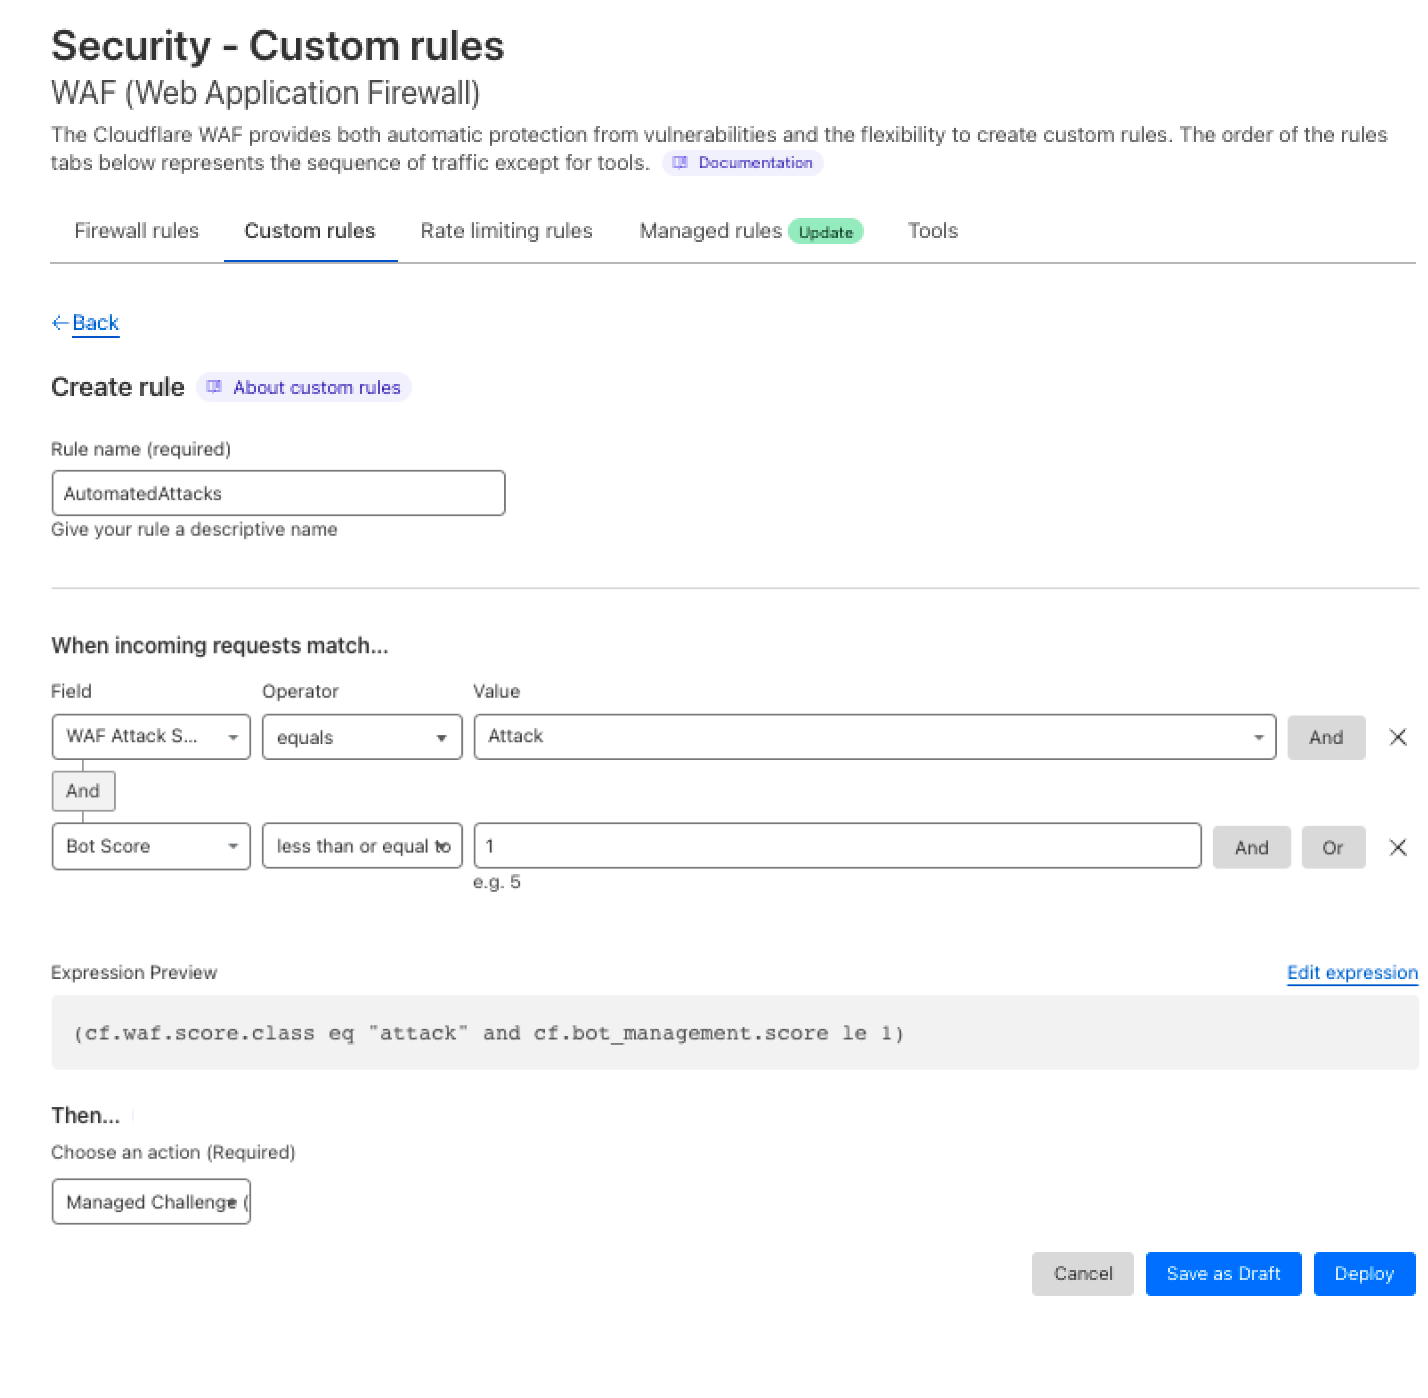Deploy the custom rule
This screenshot has height=1398, width=1428.
pyautogui.click(x=1364, y=1274)
